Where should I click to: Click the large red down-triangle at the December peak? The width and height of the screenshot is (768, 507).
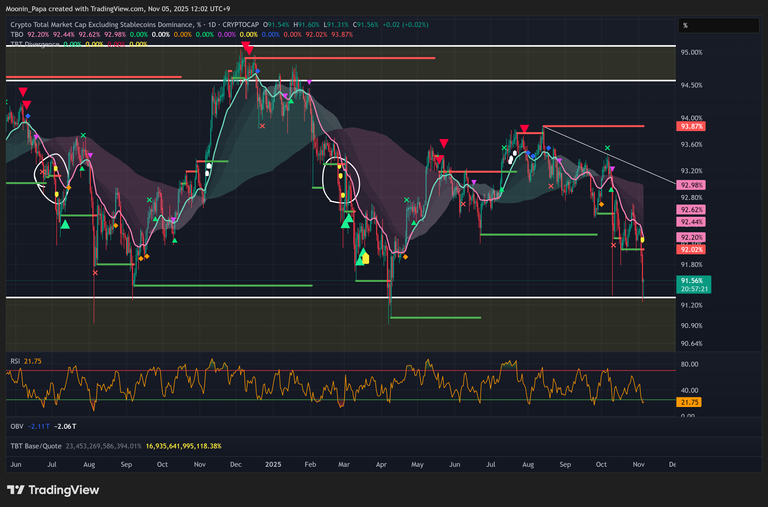247,48
